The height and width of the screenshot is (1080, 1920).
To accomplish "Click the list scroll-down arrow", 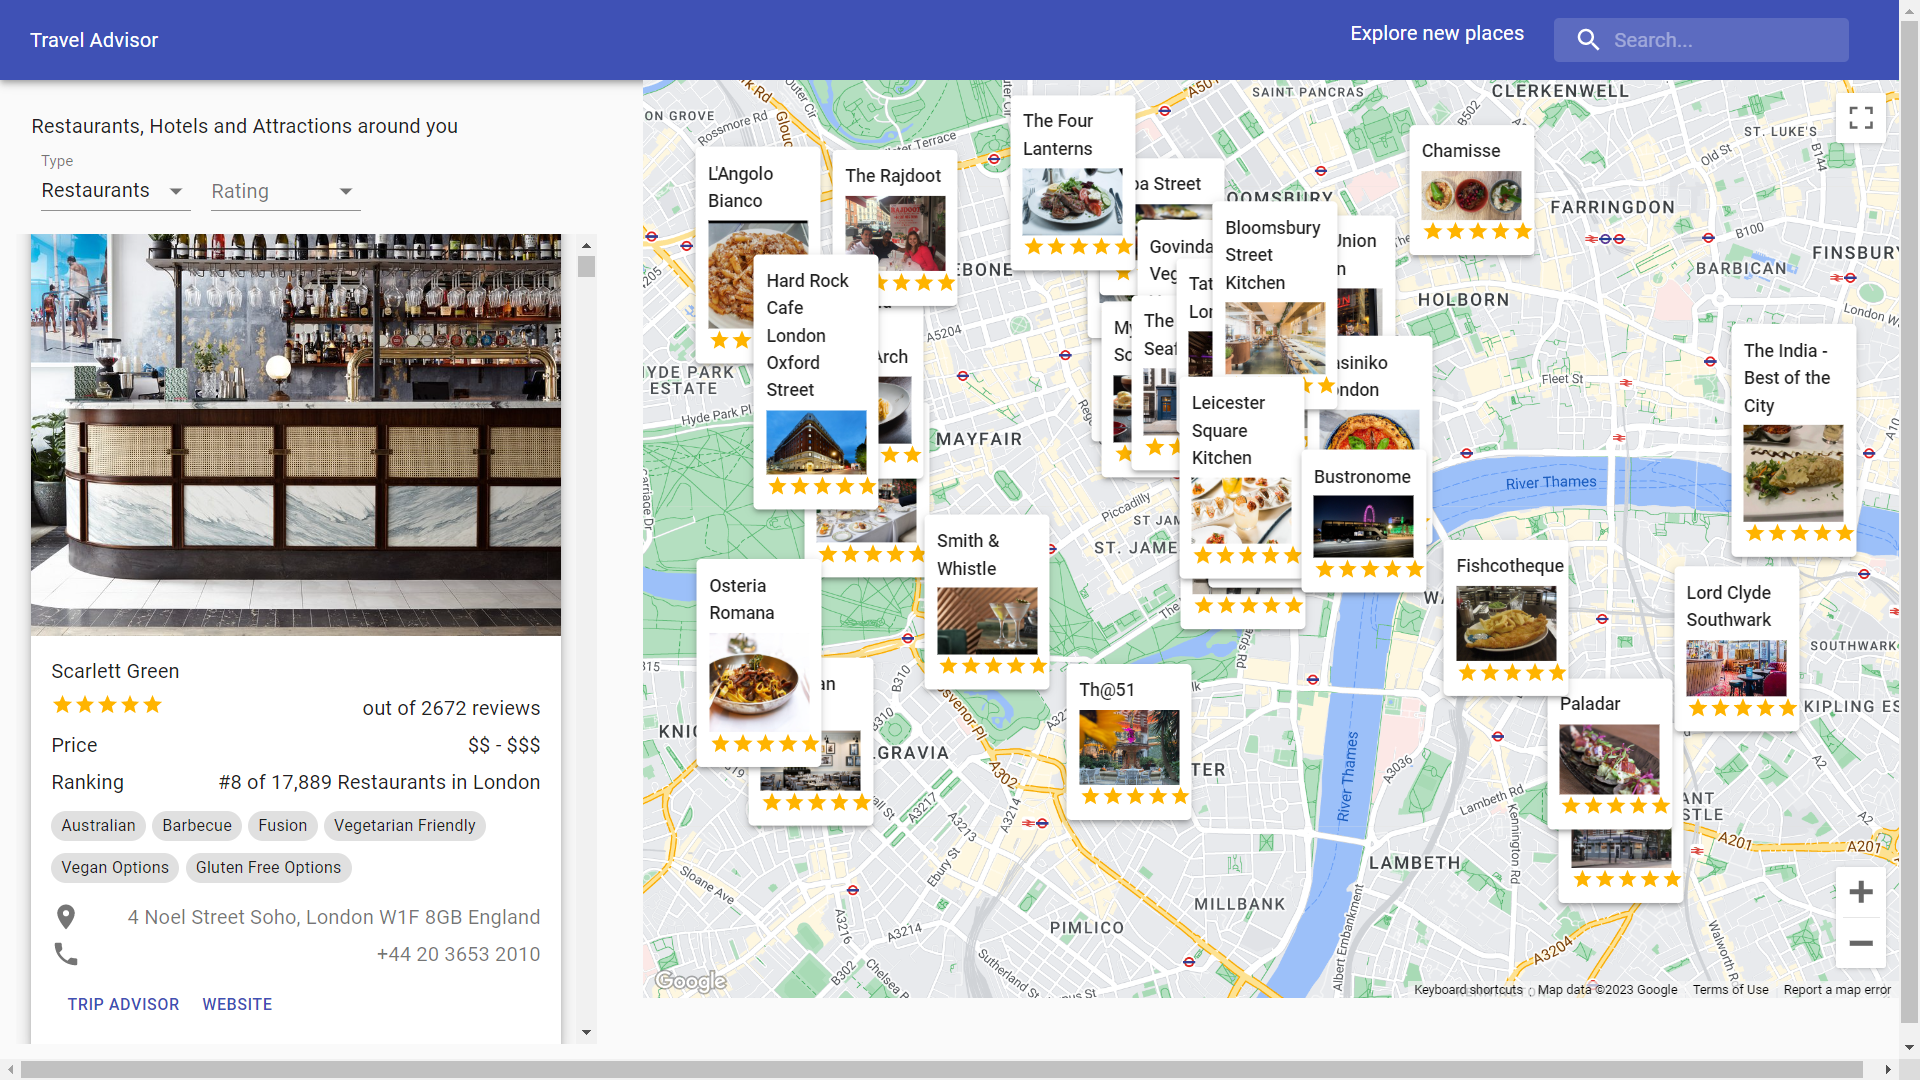I will 587,1033.
